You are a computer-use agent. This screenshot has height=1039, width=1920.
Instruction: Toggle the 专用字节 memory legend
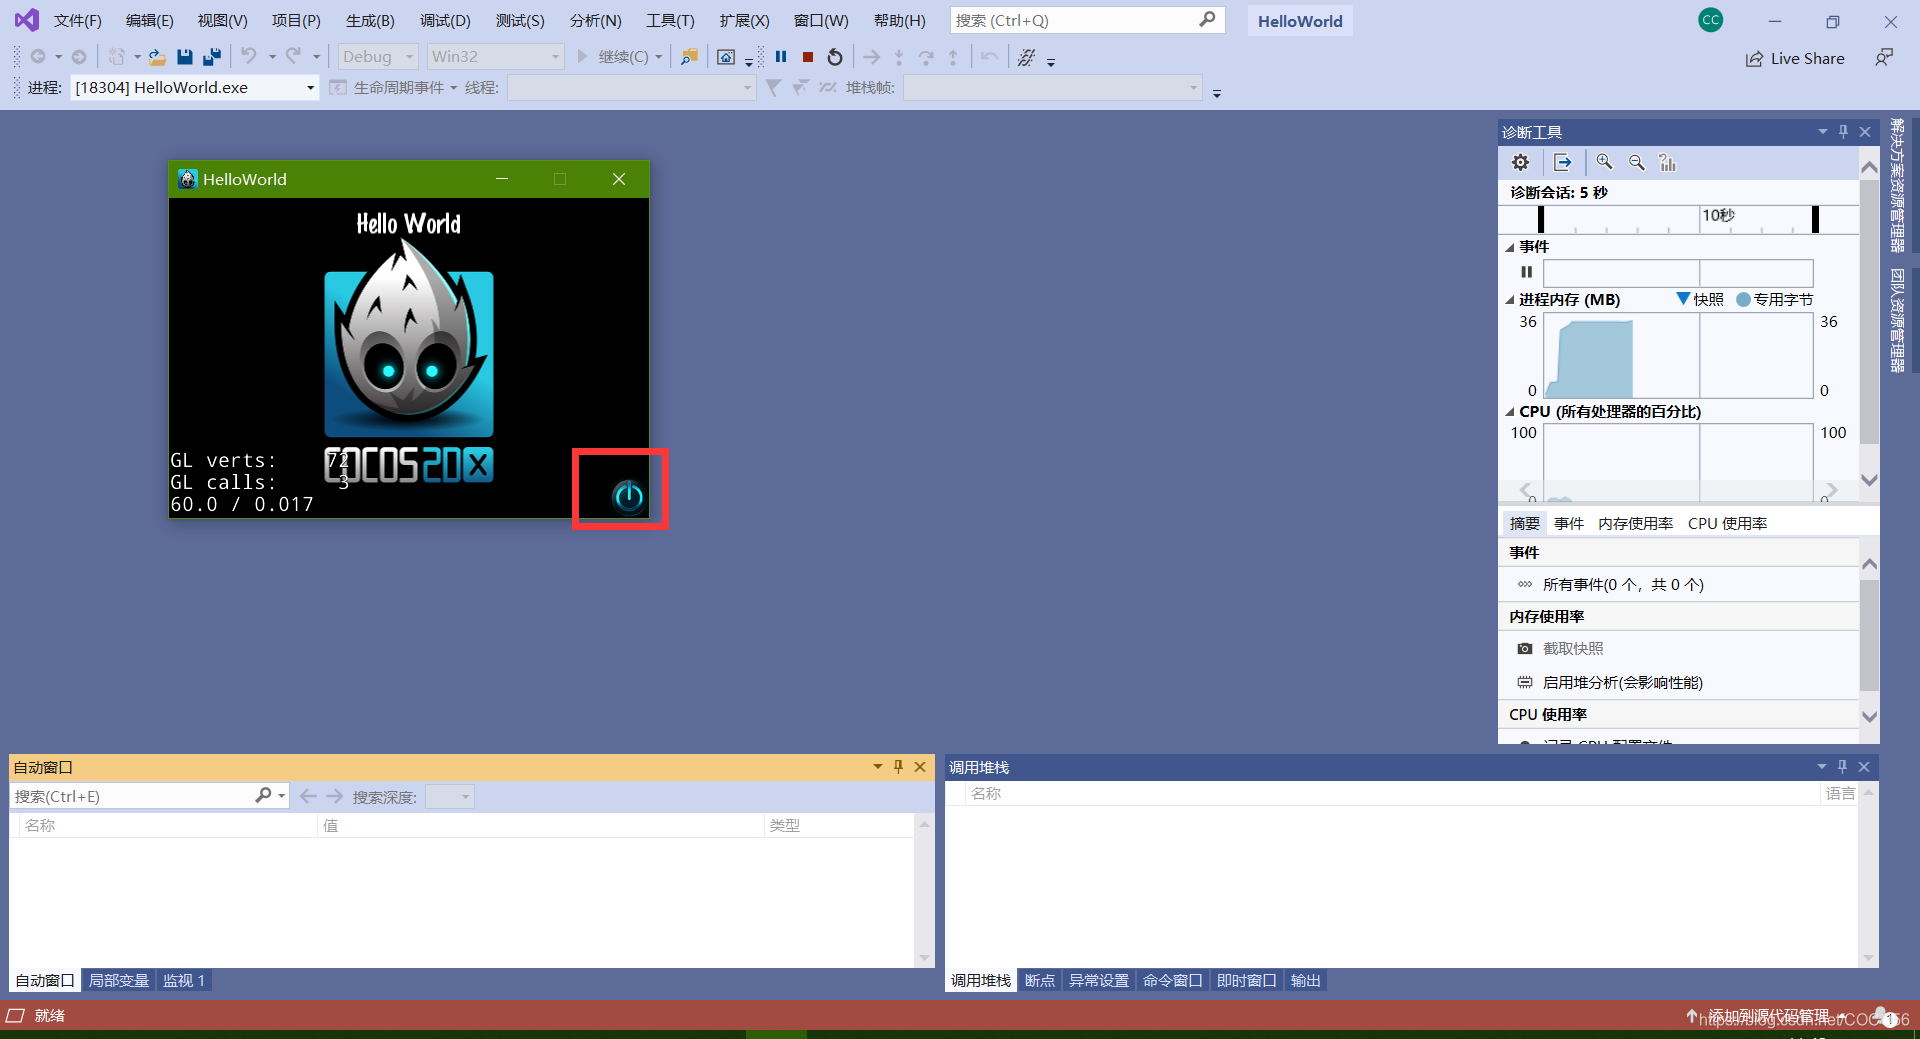(1776, 299)
